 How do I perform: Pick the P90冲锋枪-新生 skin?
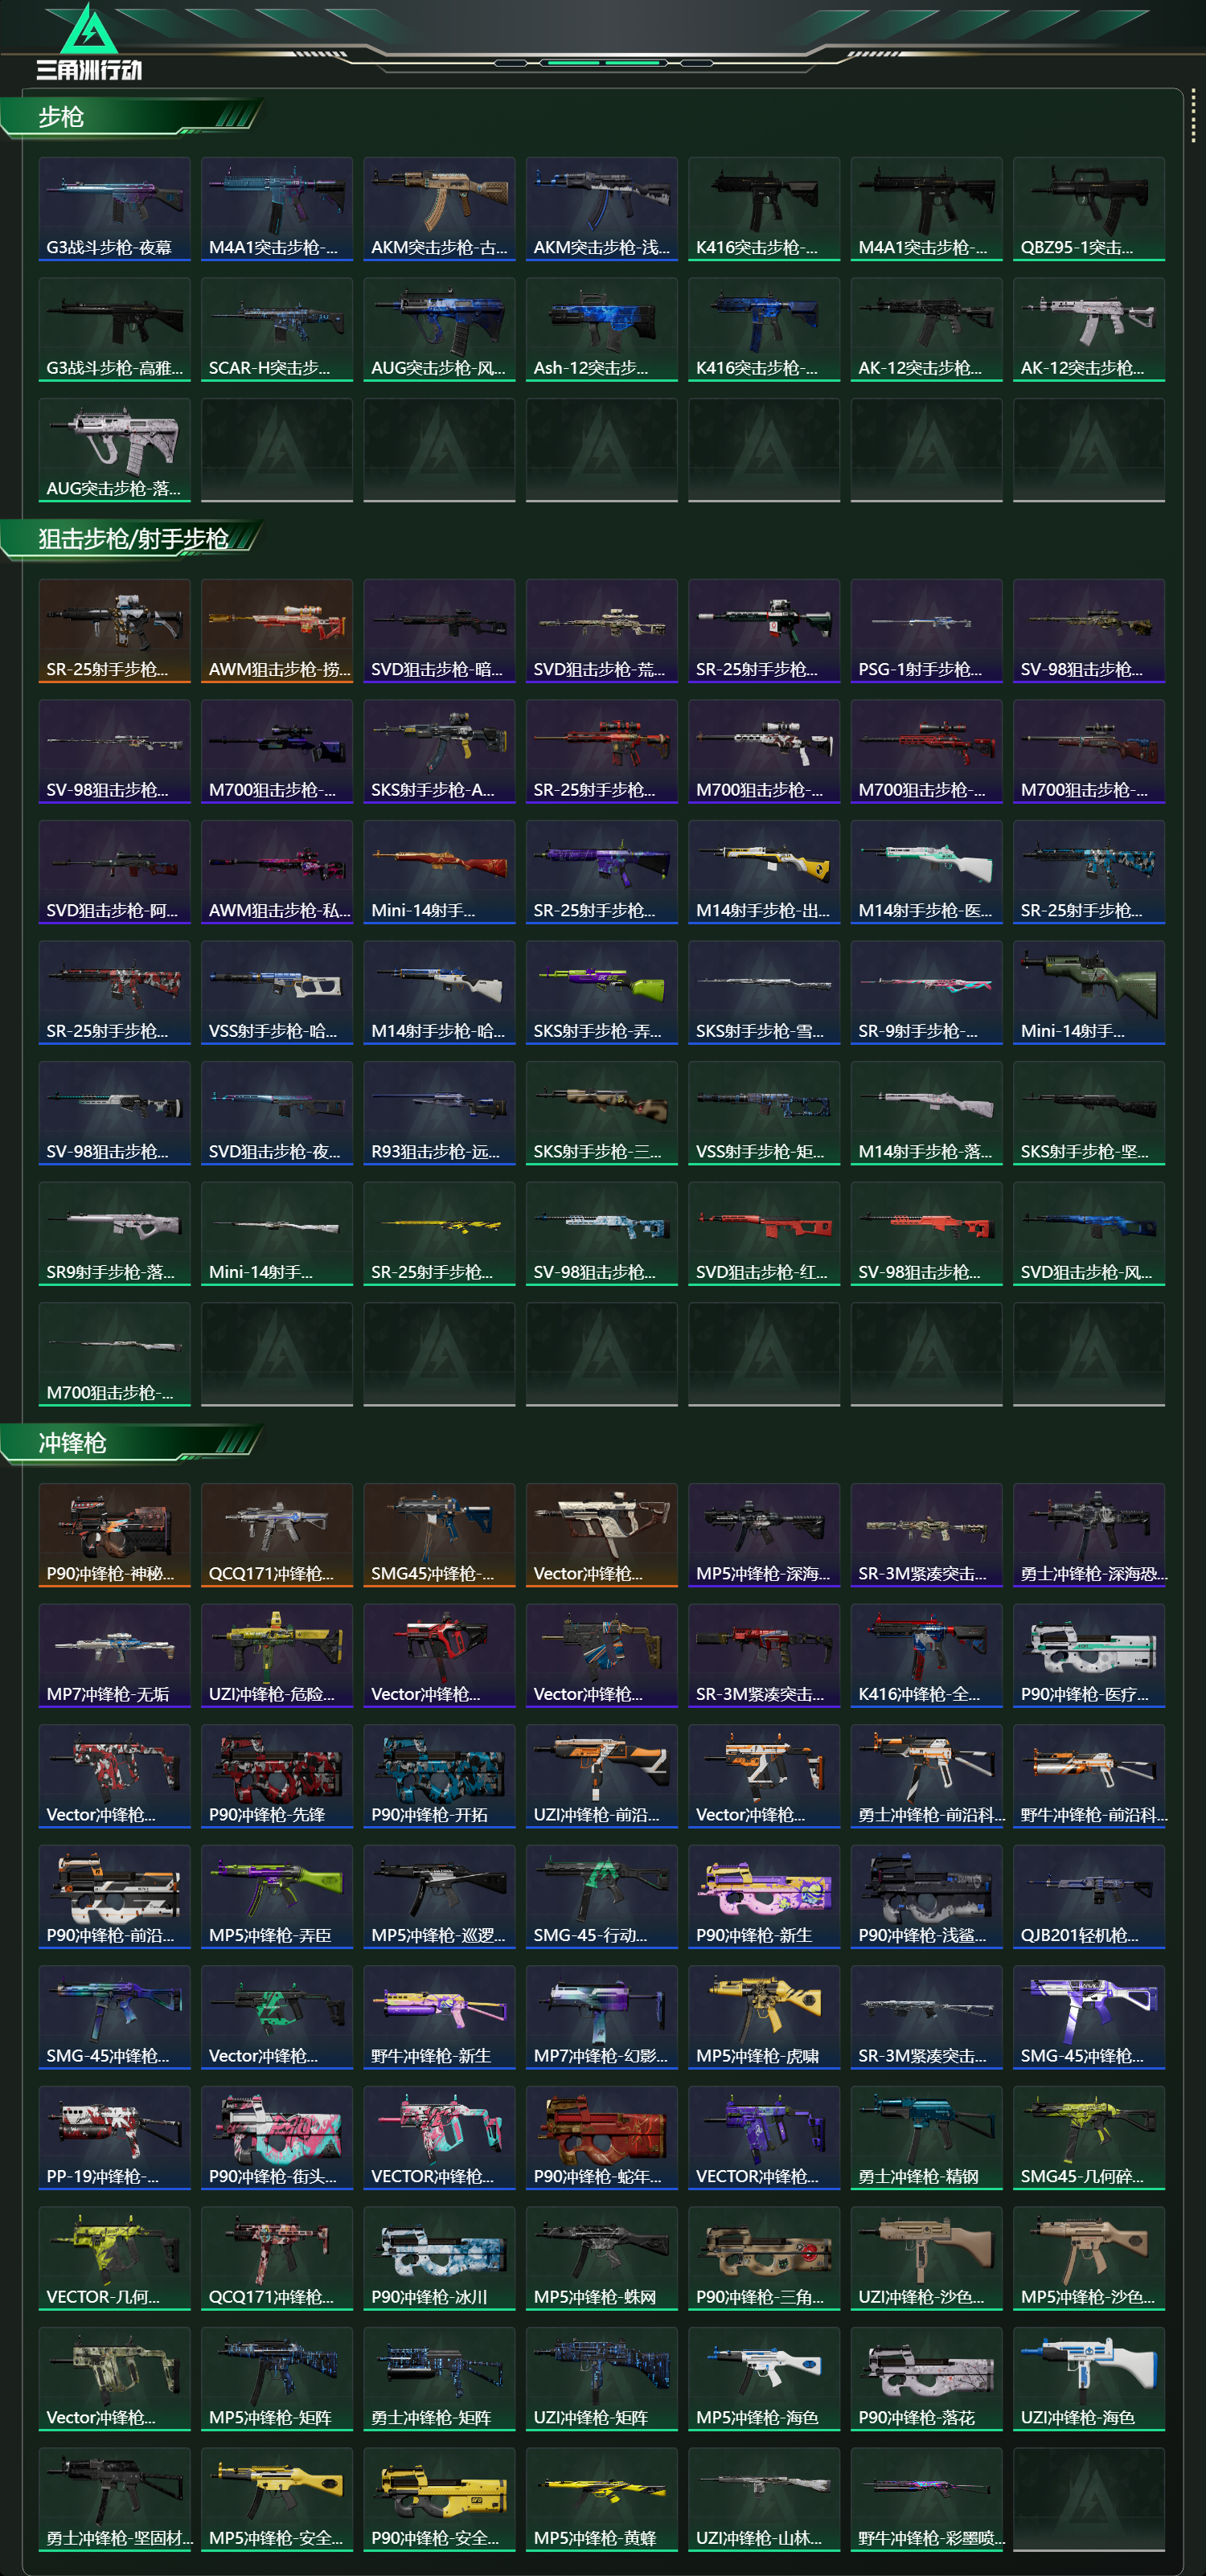[x=764, y=1897]
